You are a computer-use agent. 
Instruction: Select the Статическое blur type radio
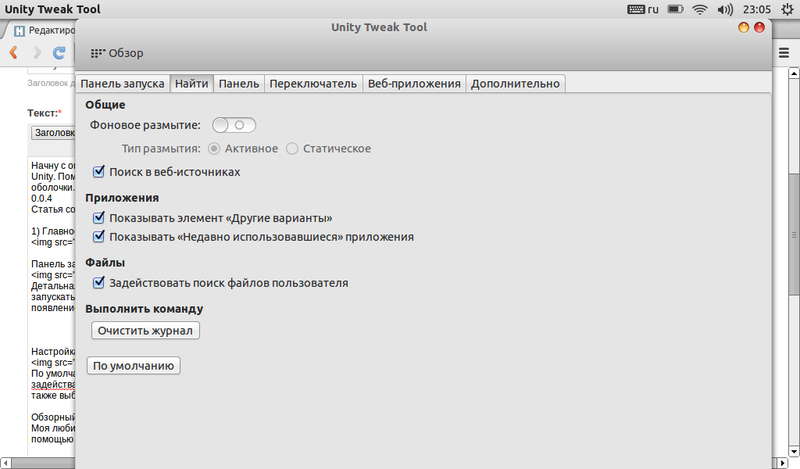pyautogui.click(x=292, y=148)
